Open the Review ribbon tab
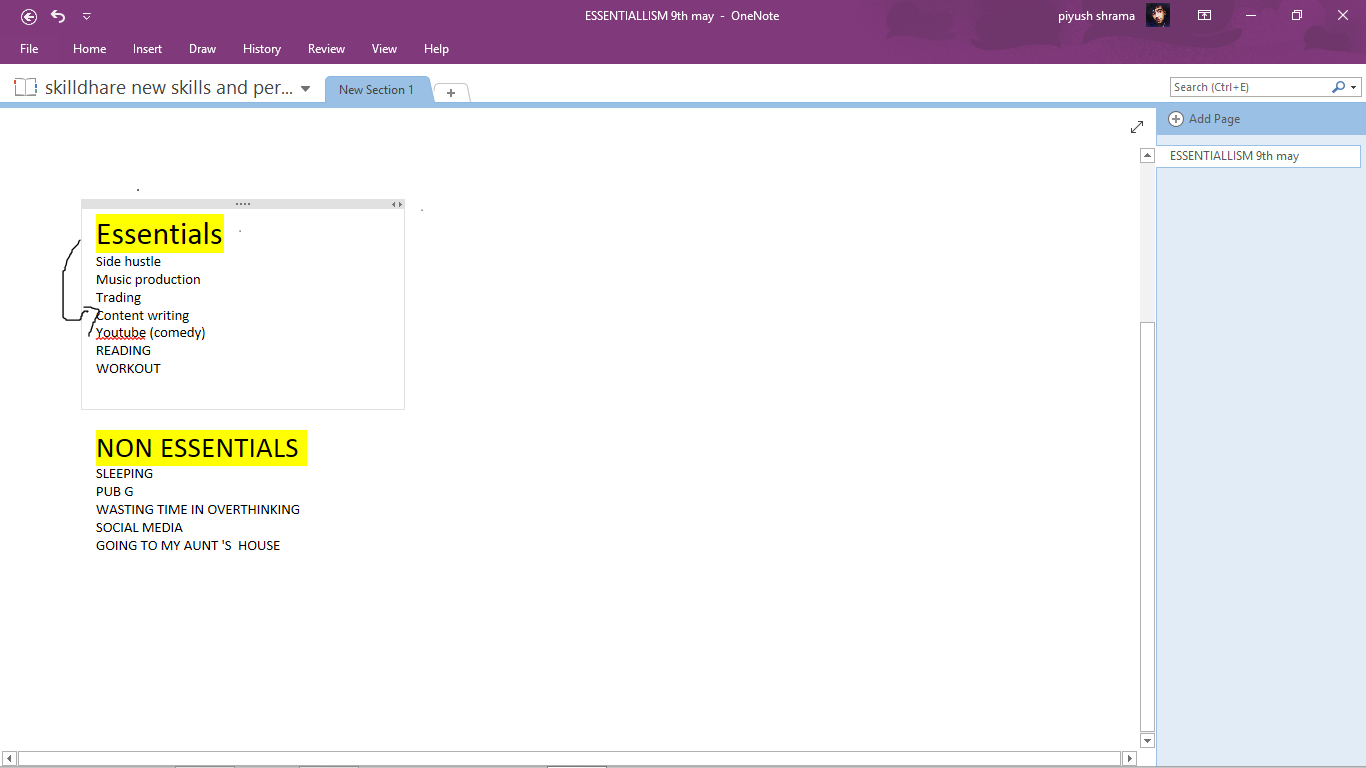Screen dimensions: 1366x768 (x=326, y=49)
